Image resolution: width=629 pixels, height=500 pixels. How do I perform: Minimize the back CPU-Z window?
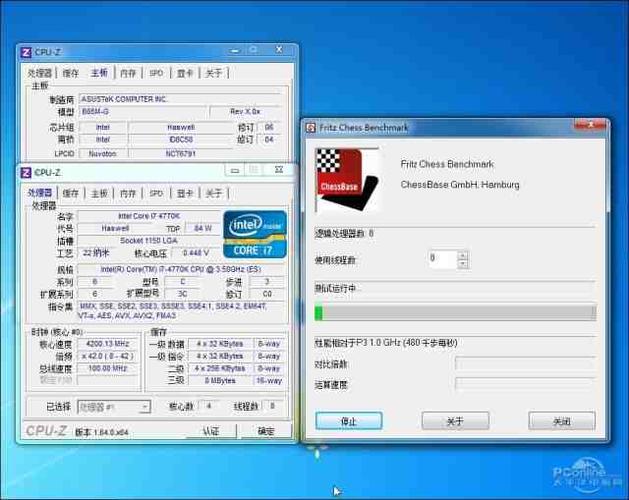(x=235, y=51)
